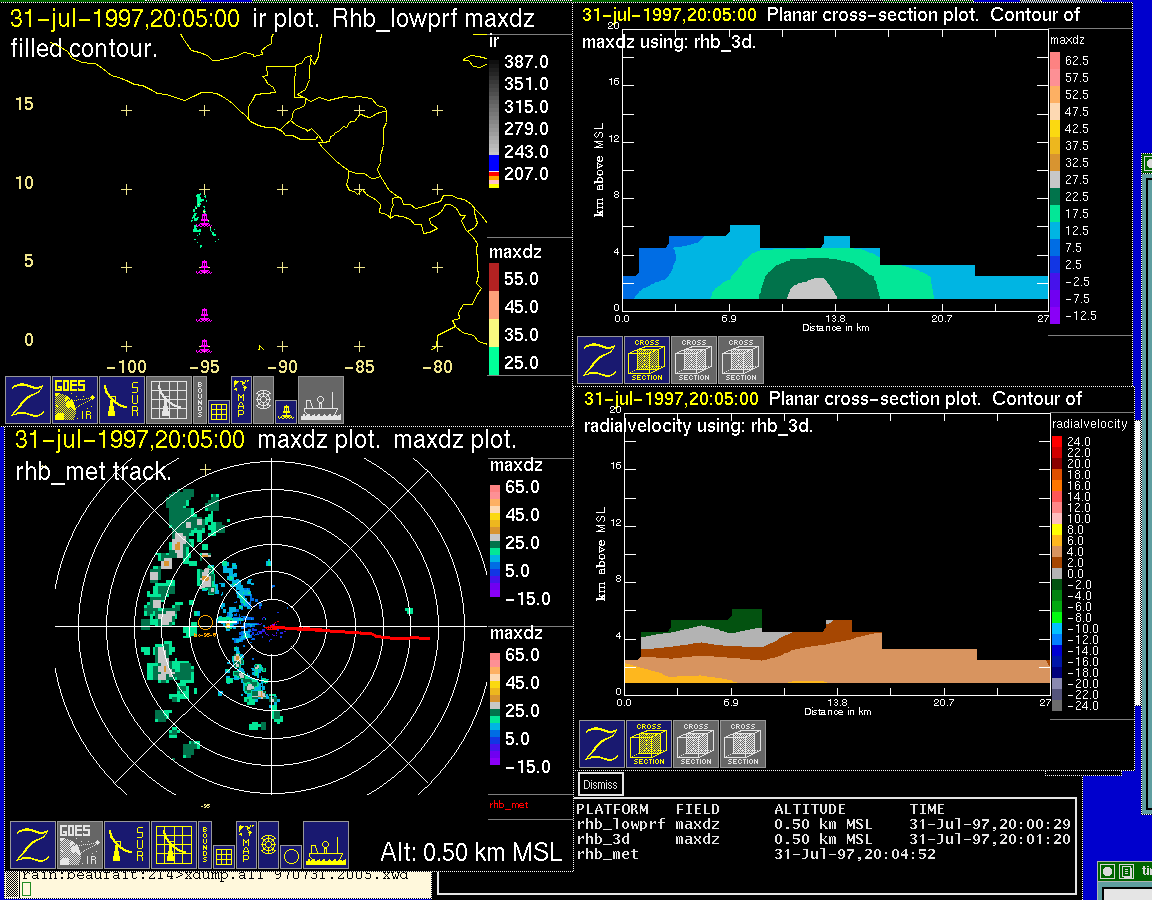Enable the gray radar grid icon in the ir plot toolbar
Image resolution: width=1152 pixels, height=900 pixels.
(x=170, y=400)
